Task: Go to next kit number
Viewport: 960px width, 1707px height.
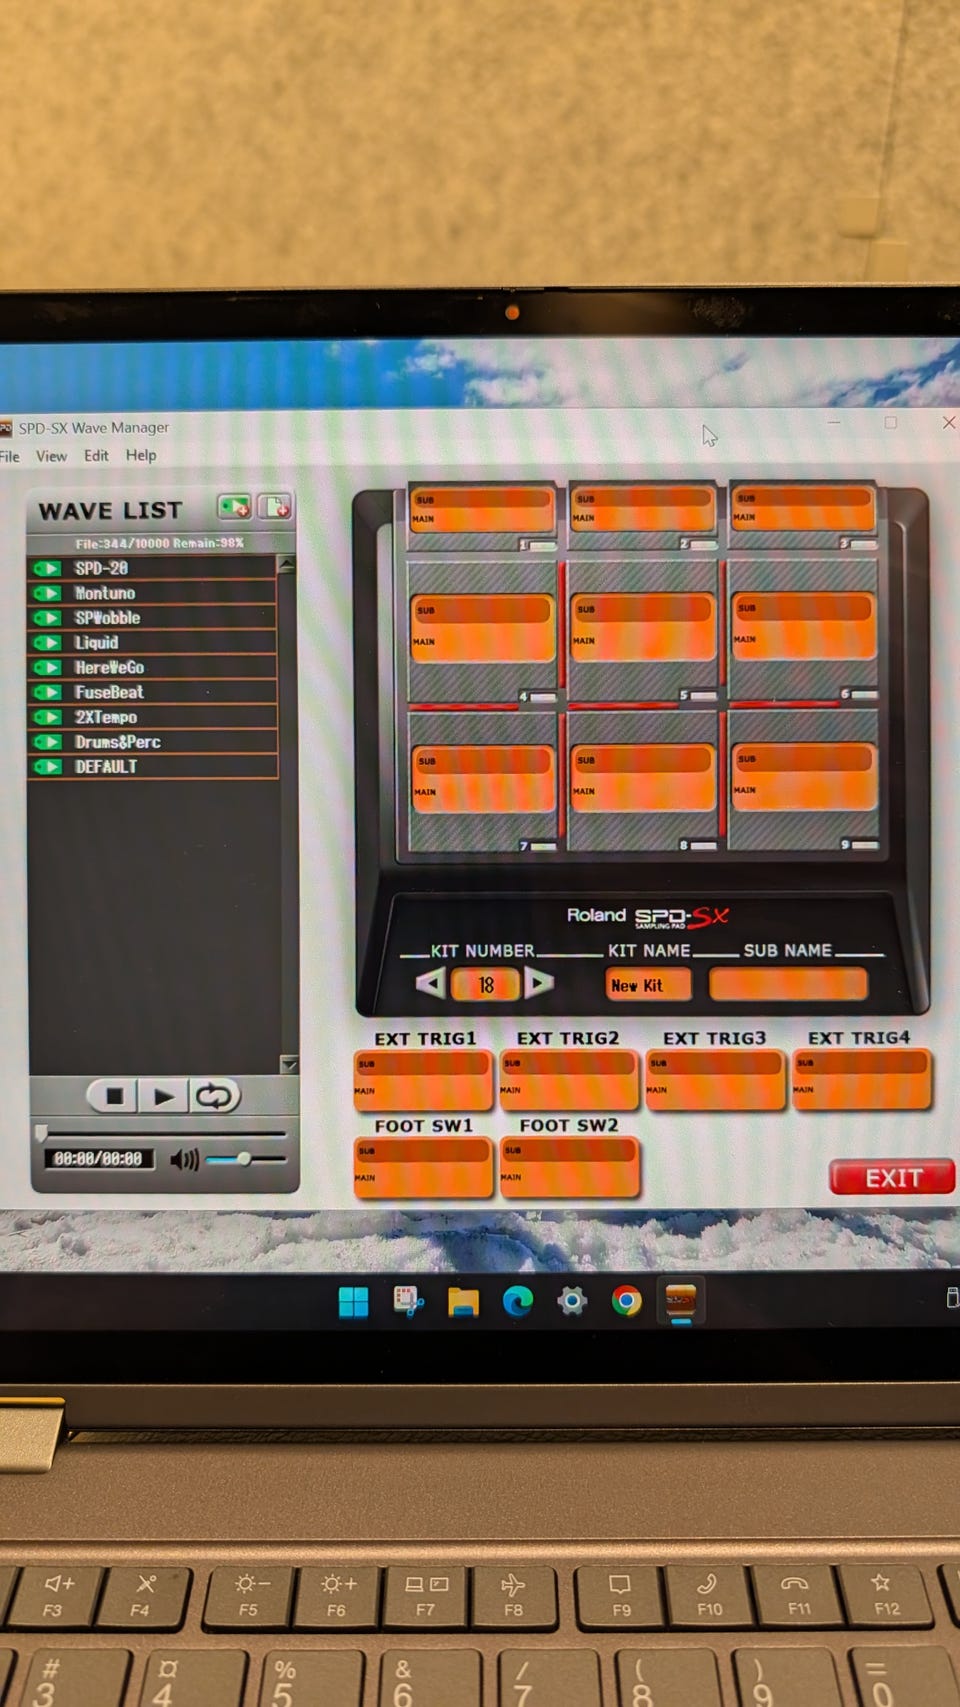Action: (x=538, y=983)
